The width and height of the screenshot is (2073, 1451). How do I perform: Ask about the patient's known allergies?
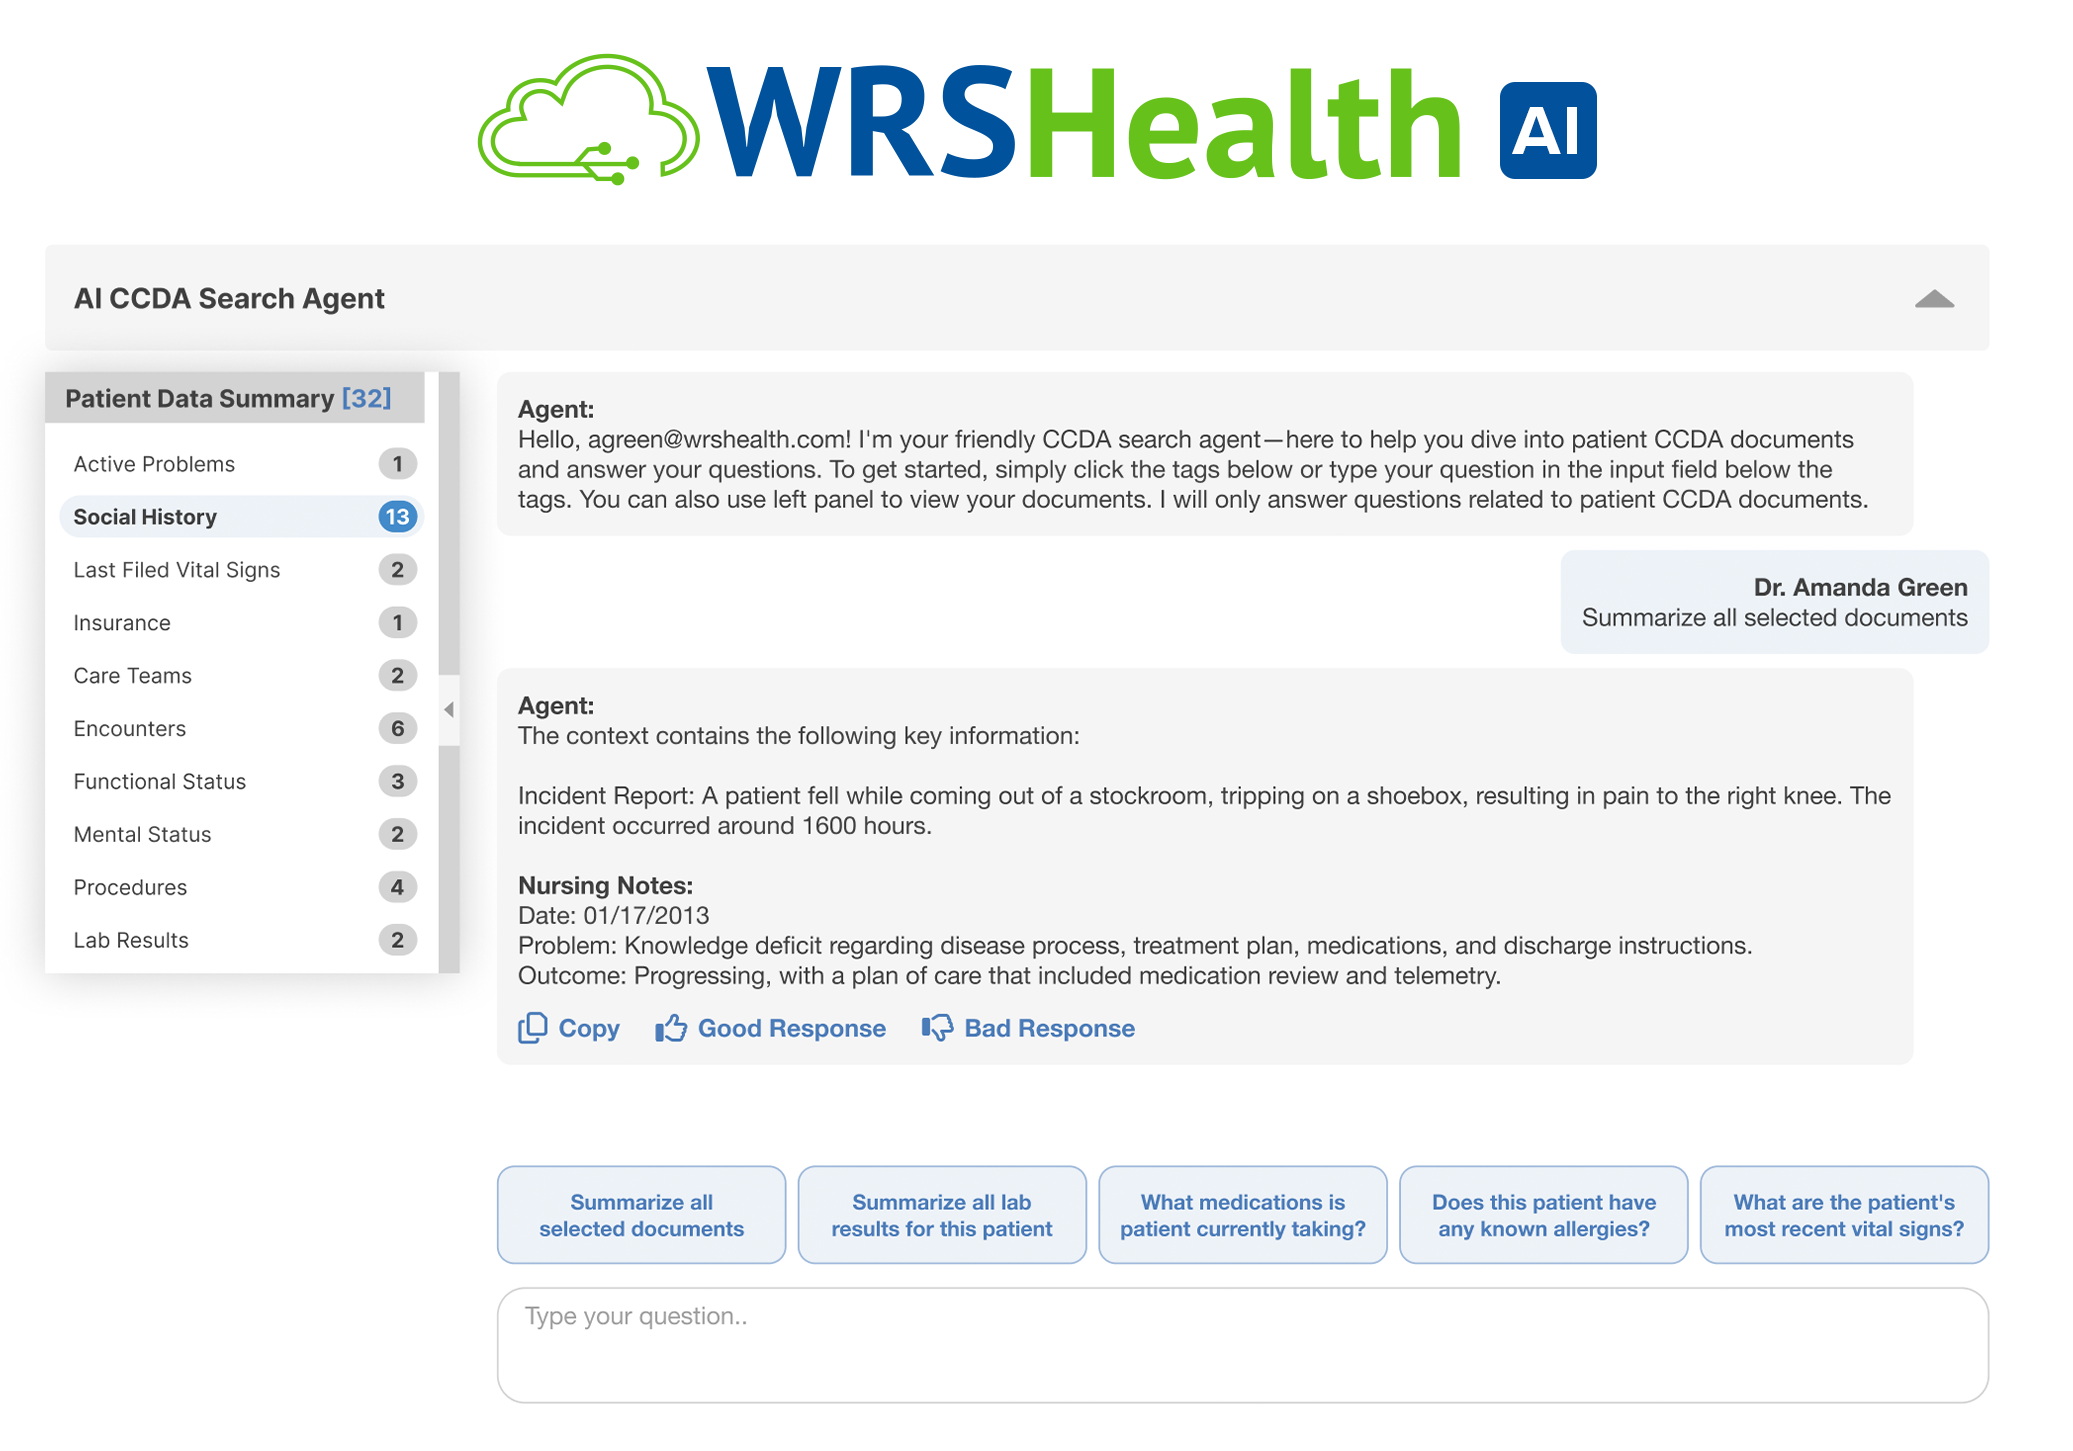(1544, 1215)
